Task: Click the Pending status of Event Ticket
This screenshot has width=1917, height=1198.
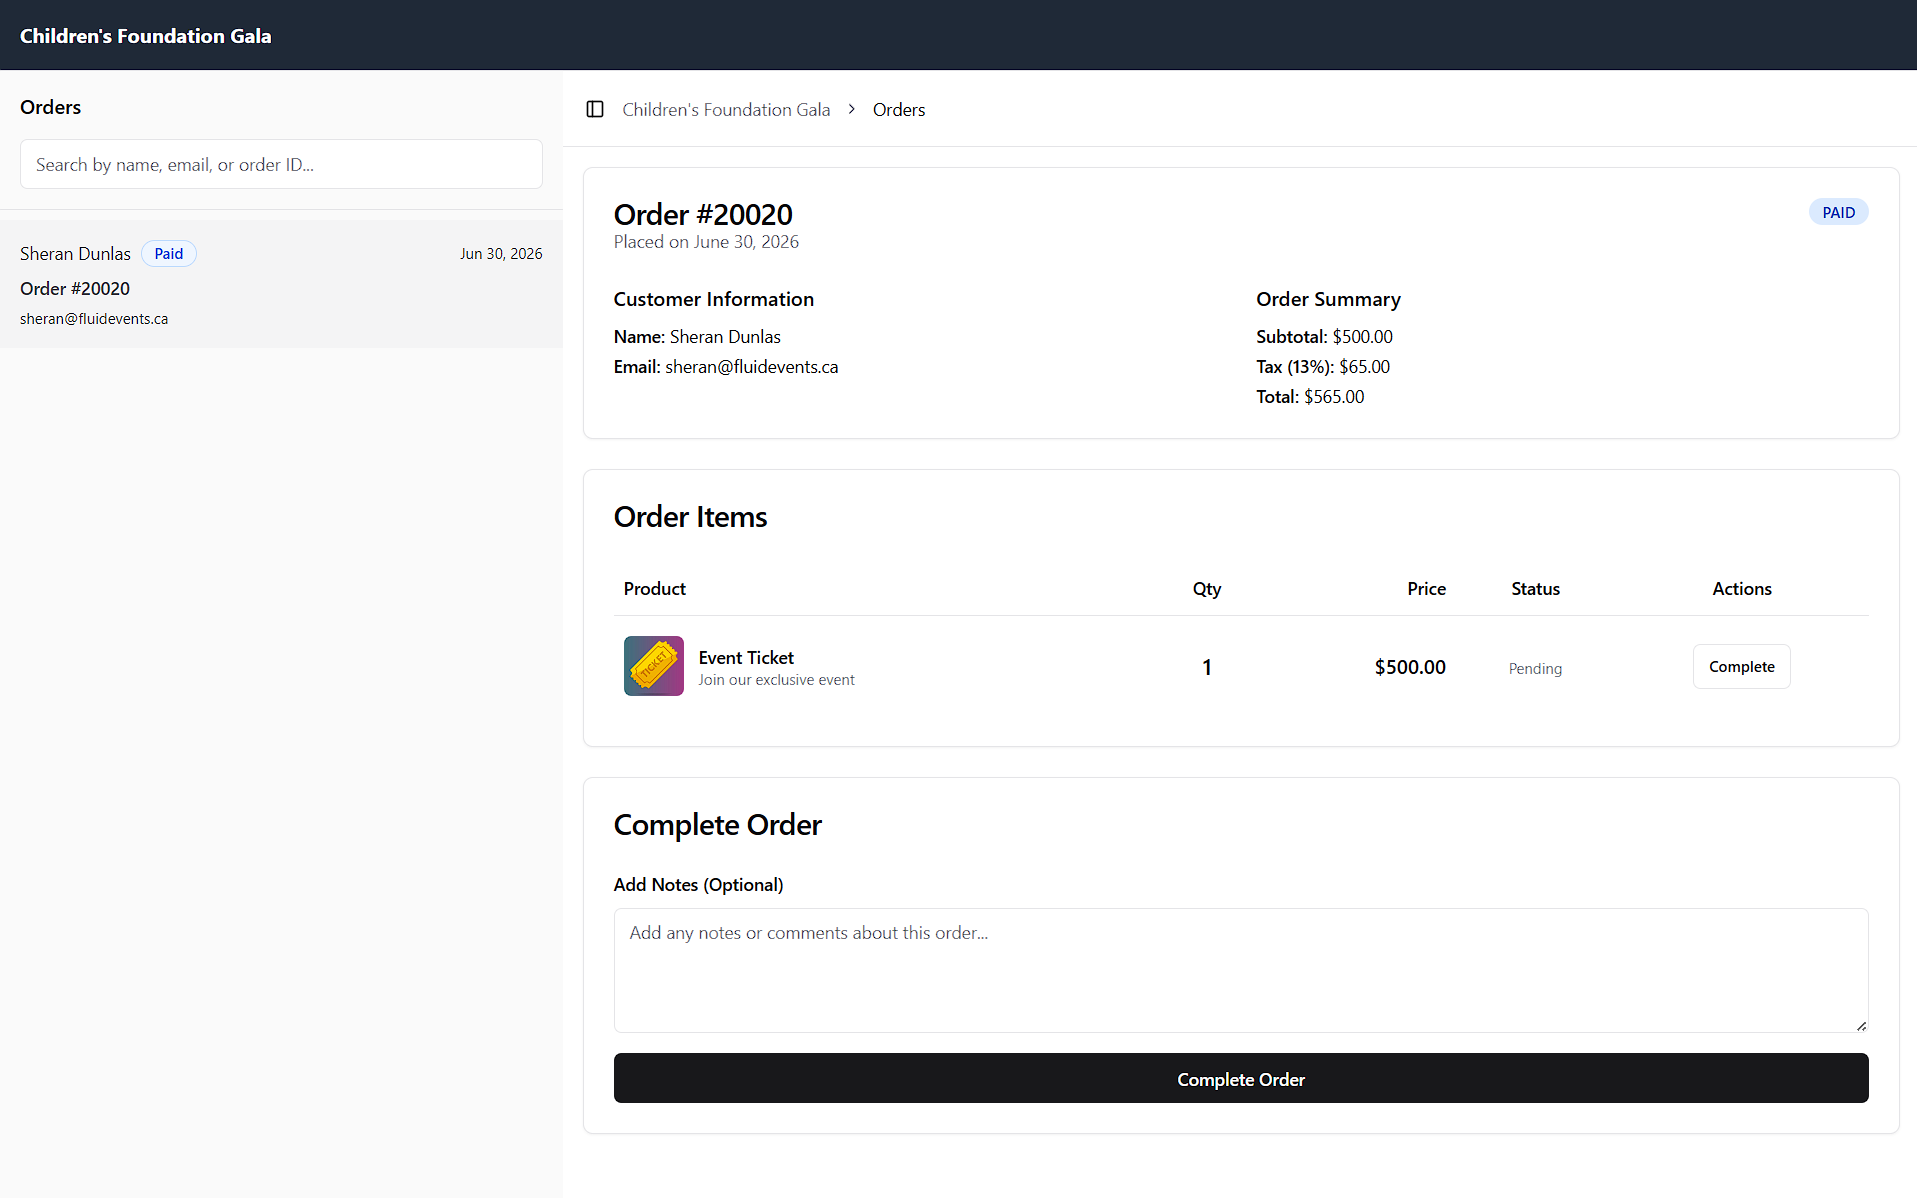Action: [x=1535, y=669]
